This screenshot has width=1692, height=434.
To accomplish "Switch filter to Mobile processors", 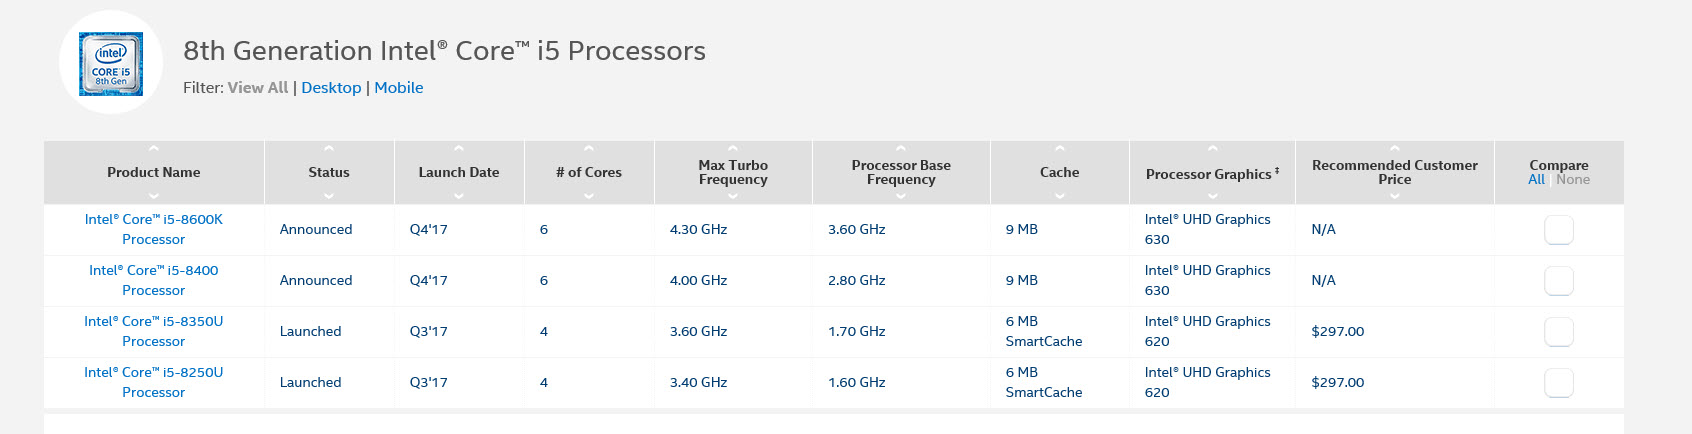I will click(398, 88).
